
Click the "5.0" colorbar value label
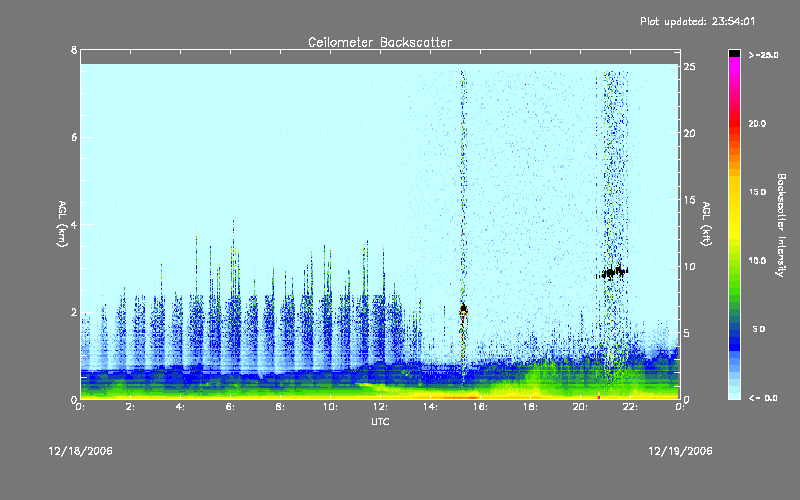[x=759, y=330]
